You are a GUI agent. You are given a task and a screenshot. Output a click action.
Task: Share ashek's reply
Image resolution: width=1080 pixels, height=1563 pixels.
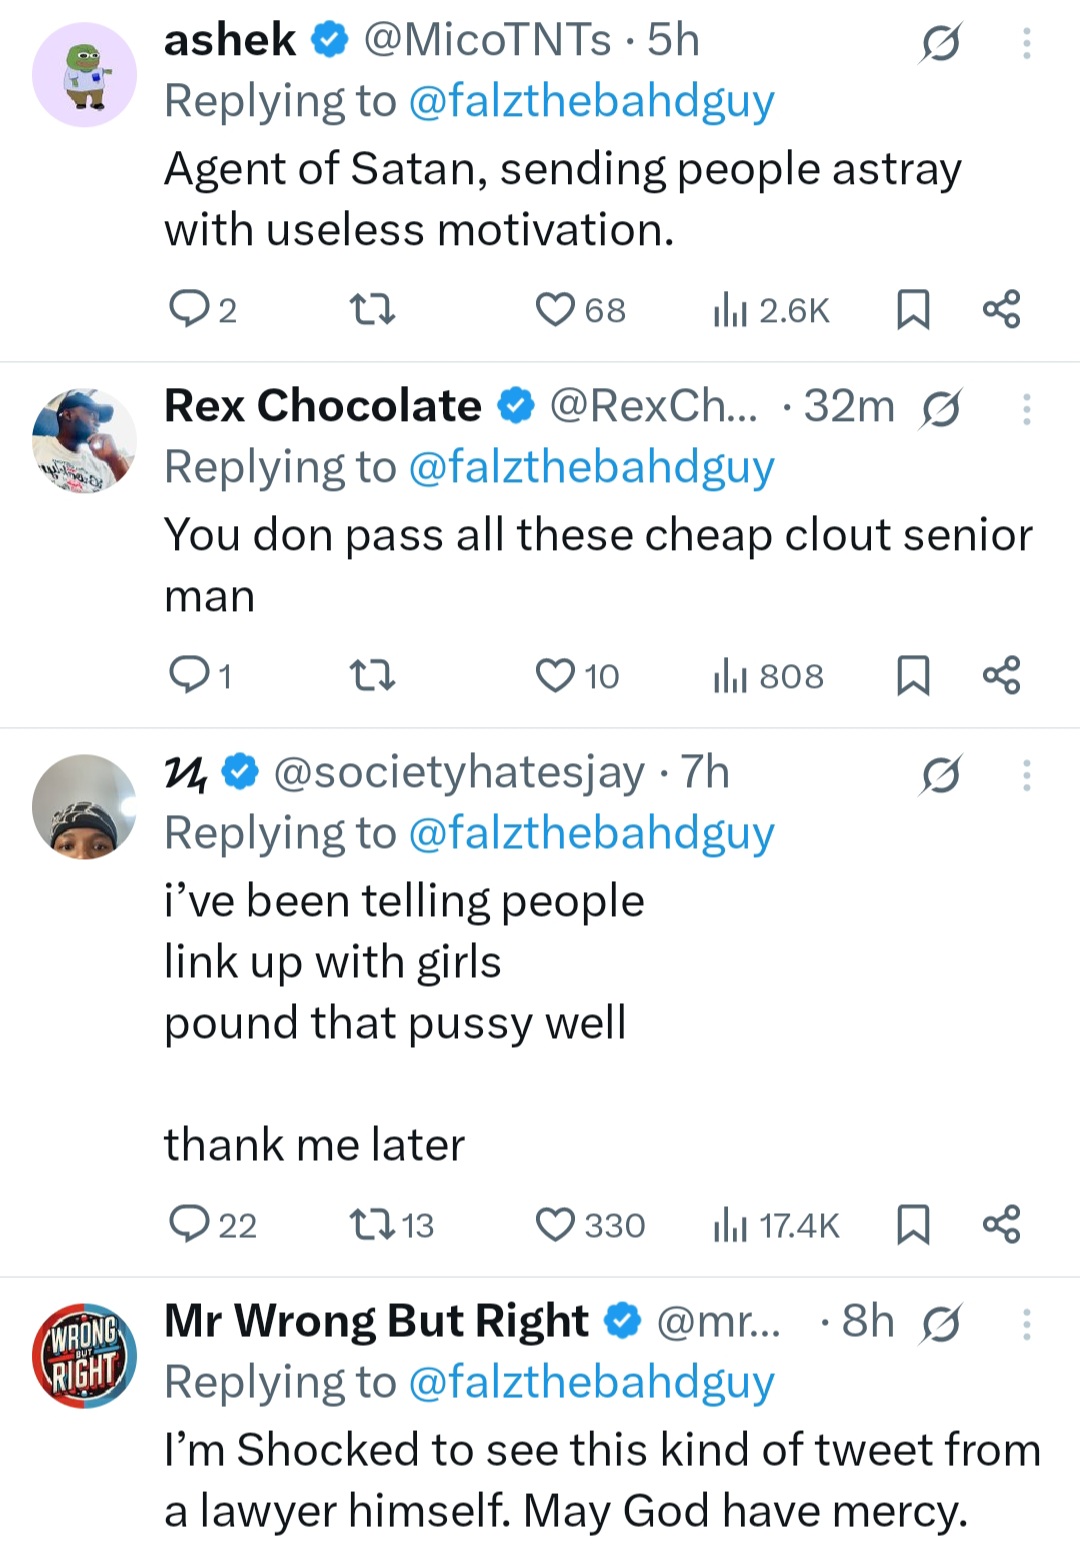(x=1001, y=310)
